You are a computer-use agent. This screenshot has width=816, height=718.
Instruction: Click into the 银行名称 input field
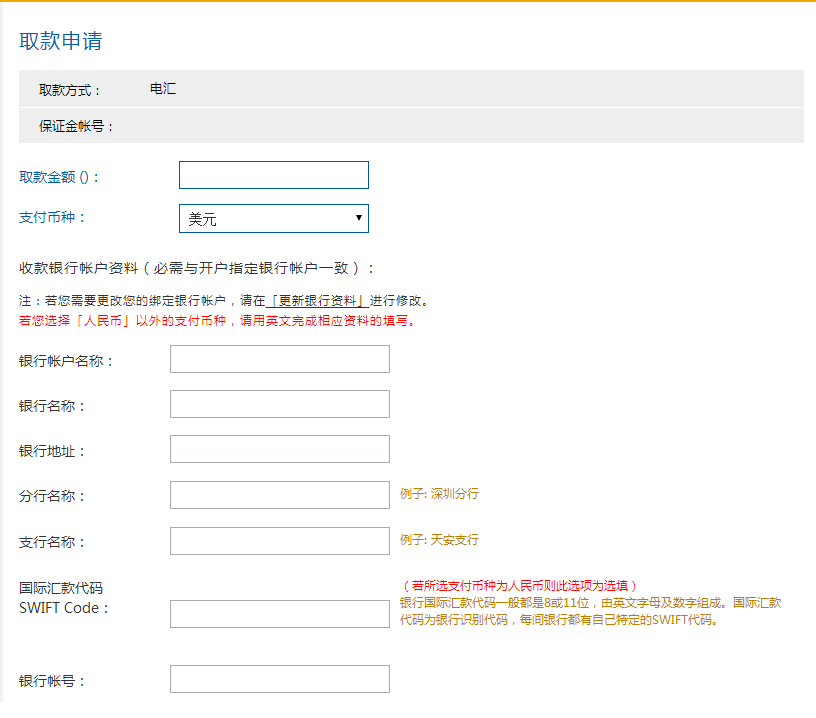pos(279,404)
